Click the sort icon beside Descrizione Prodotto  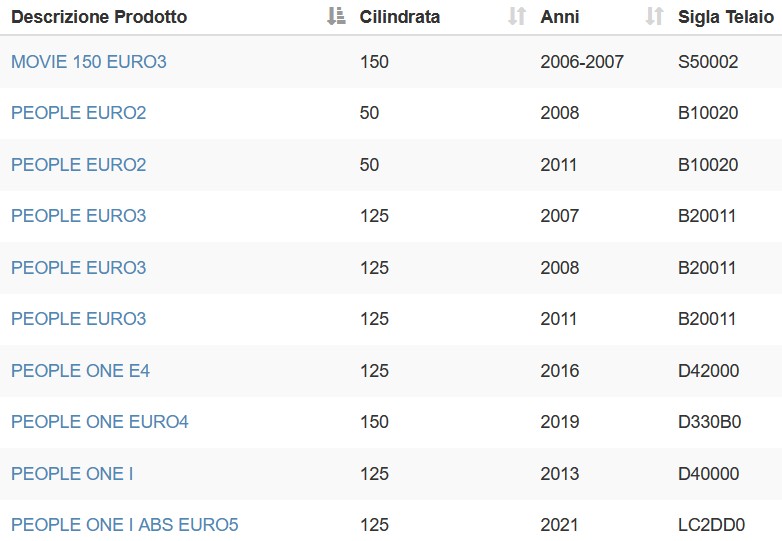[x=336, y=16]
